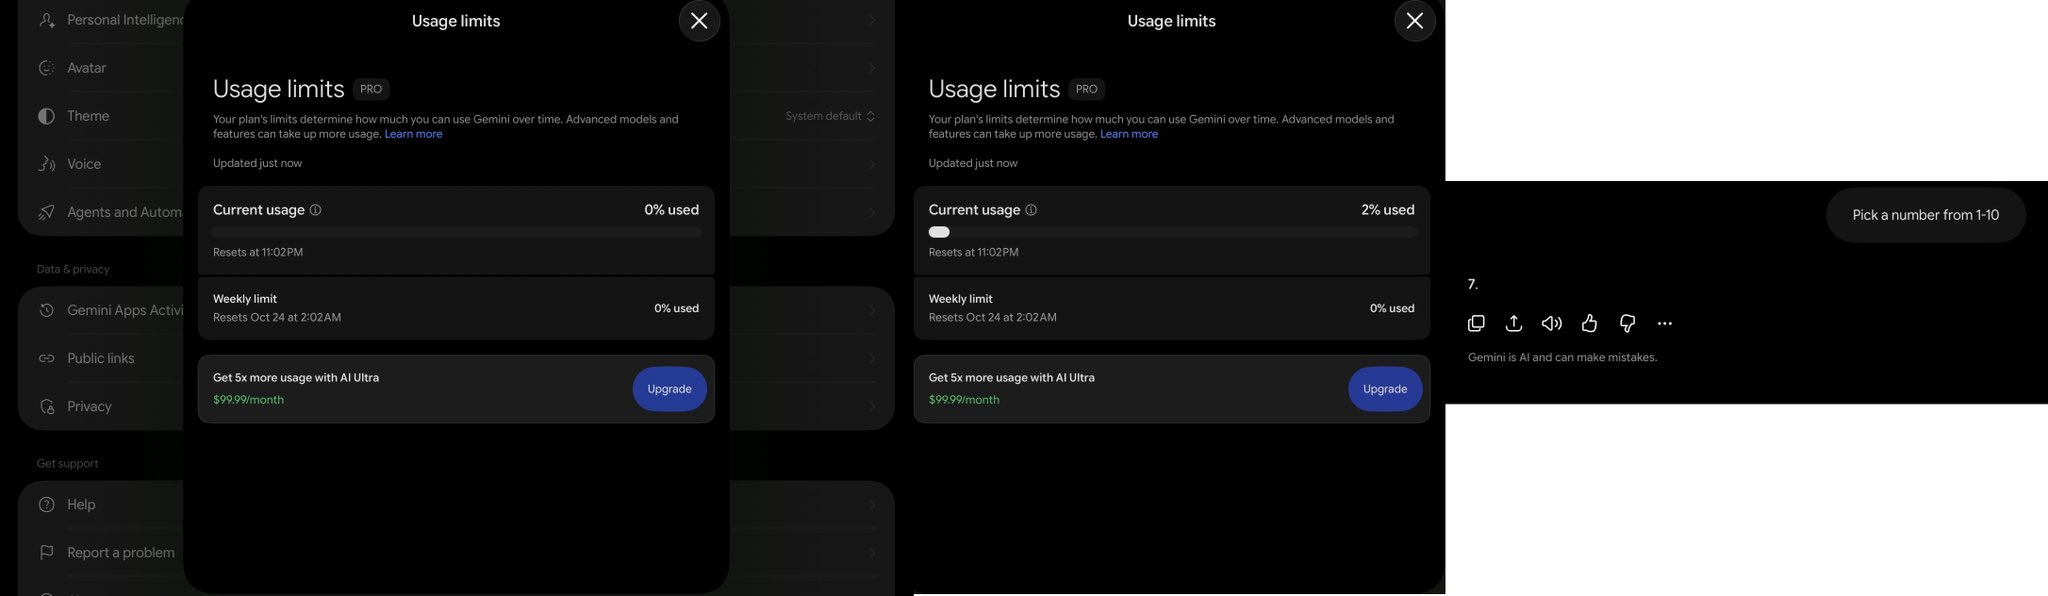Expand chevron on the Public links row

tap(872, 358)
